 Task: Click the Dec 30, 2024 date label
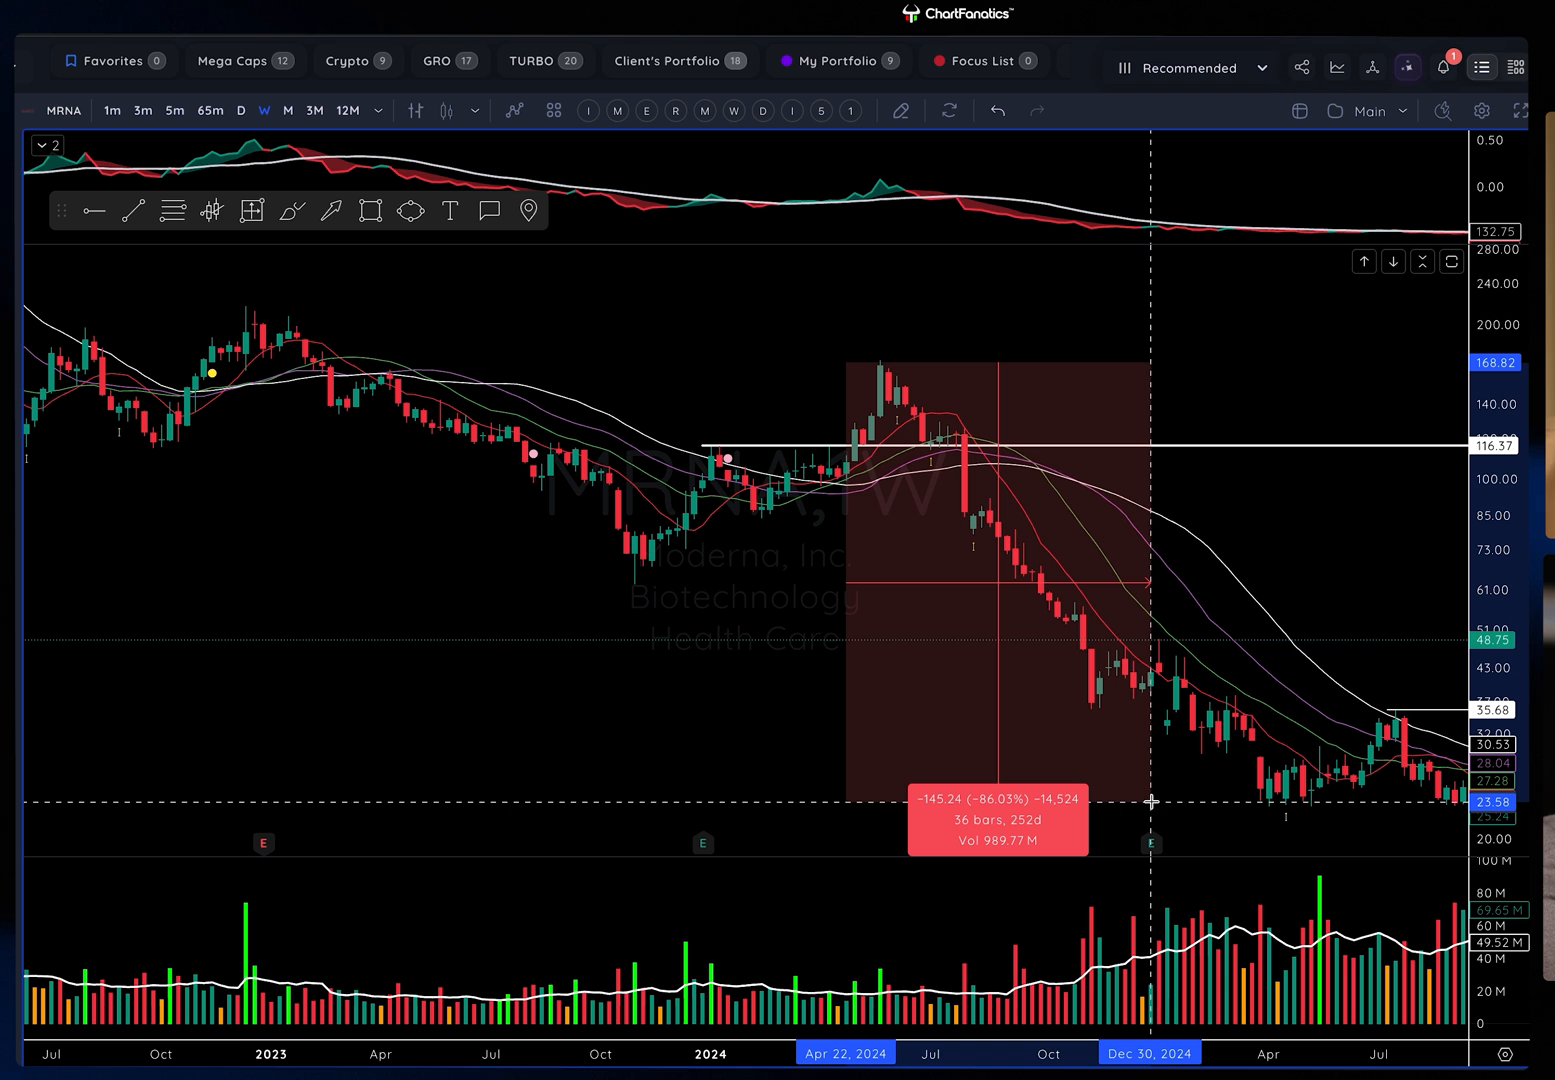point(1150,1054)
